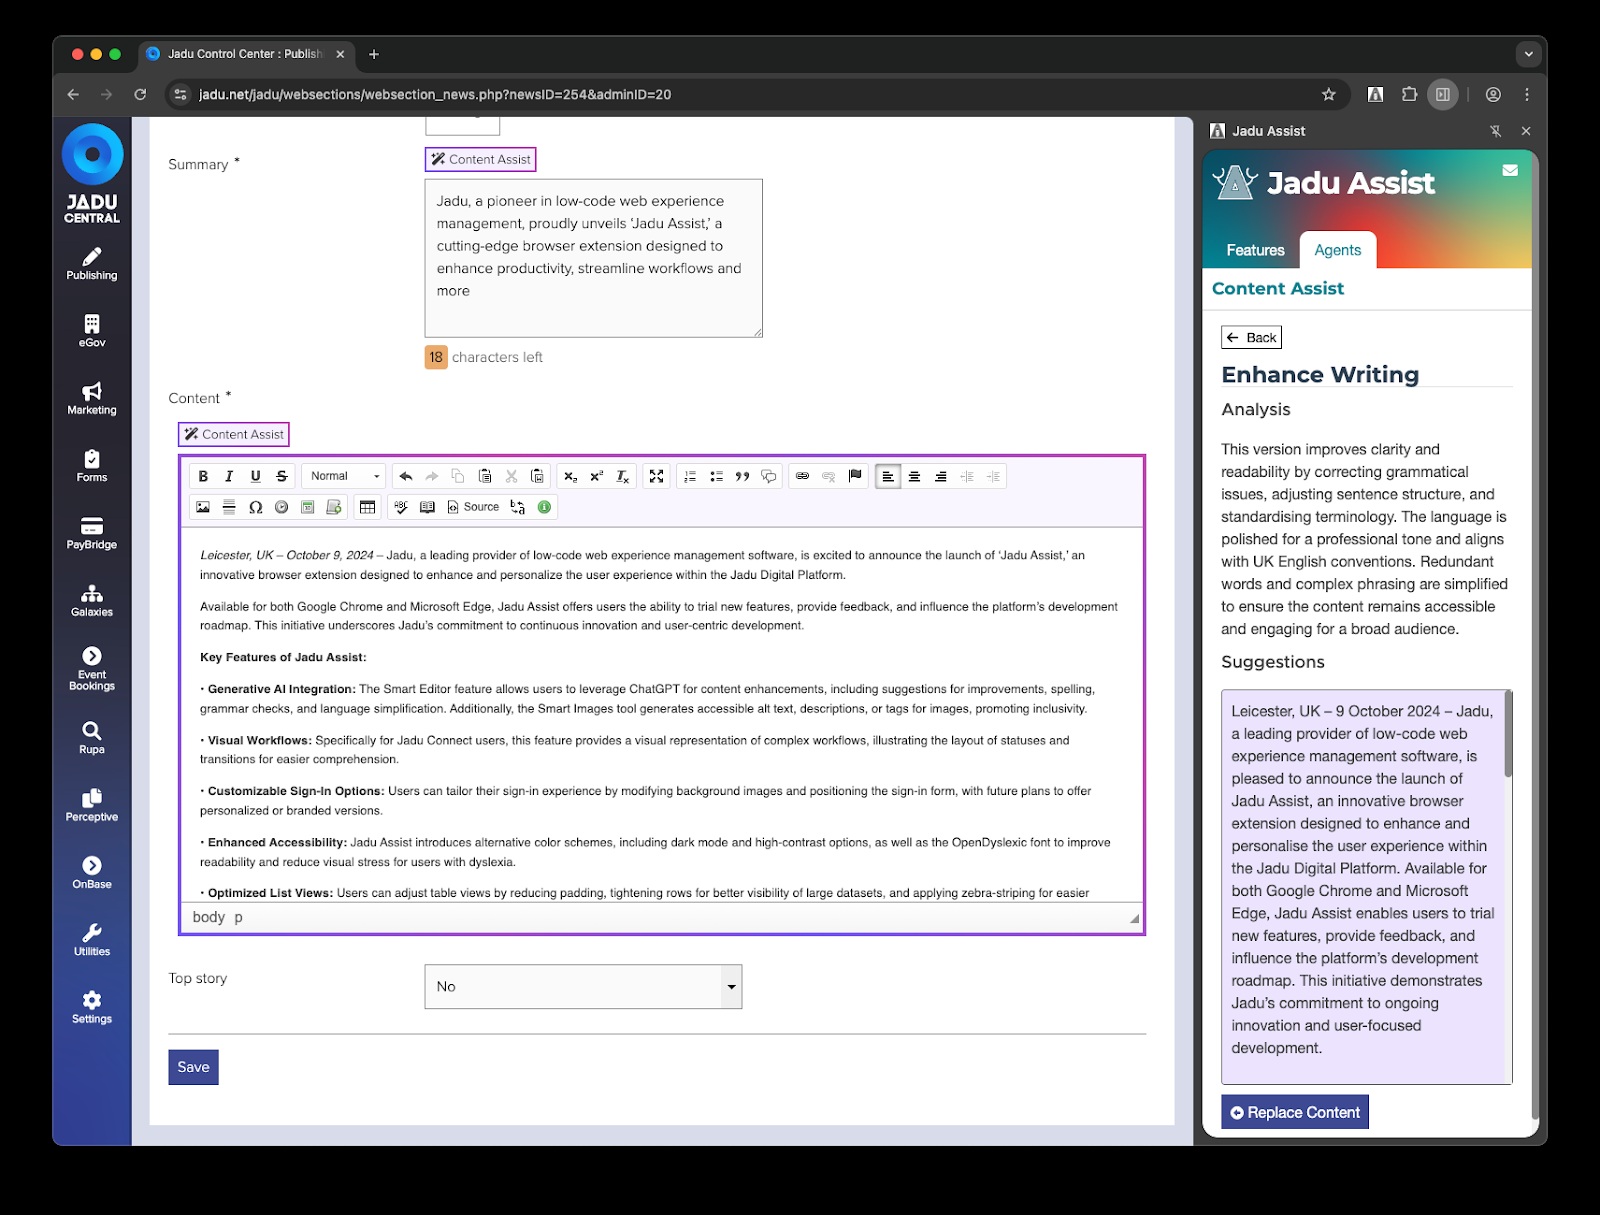The height and width of the screenshot is (1215, 1600).
Task: Open the Top story dropdown
Action: pos(583,986)
